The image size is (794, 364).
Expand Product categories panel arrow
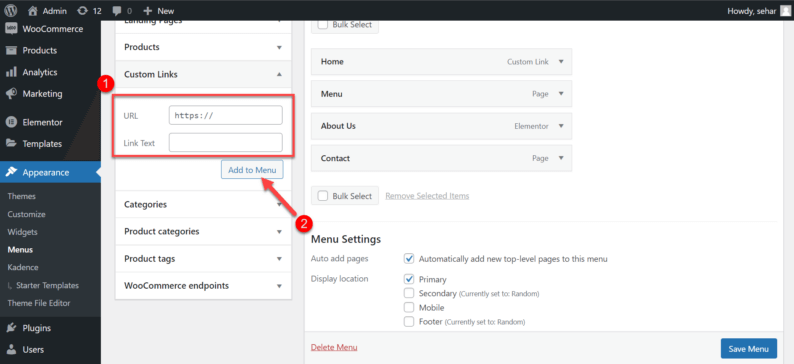pos(279,231)
